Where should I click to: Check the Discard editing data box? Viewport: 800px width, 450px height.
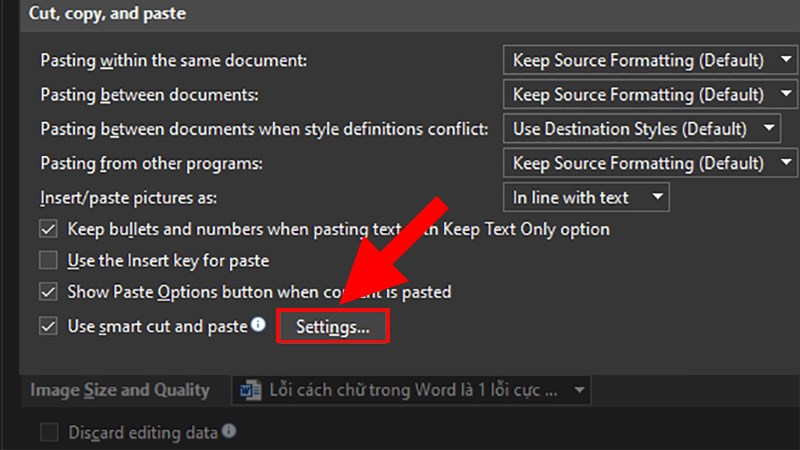[x=48, y=433]
